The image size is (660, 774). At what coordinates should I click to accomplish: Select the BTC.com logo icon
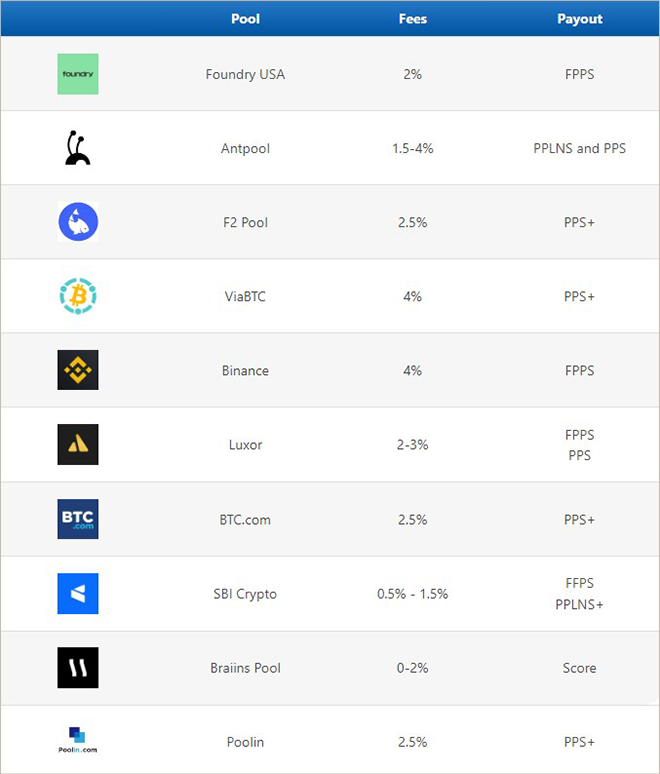[78, 519]
